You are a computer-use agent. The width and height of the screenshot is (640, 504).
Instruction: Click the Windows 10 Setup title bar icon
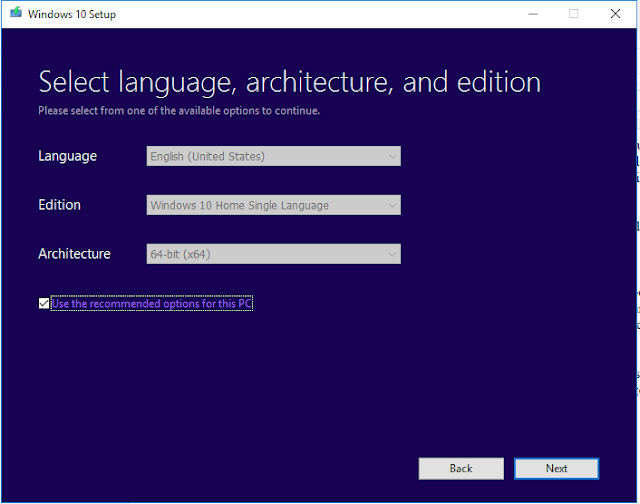tap(16, 13)
